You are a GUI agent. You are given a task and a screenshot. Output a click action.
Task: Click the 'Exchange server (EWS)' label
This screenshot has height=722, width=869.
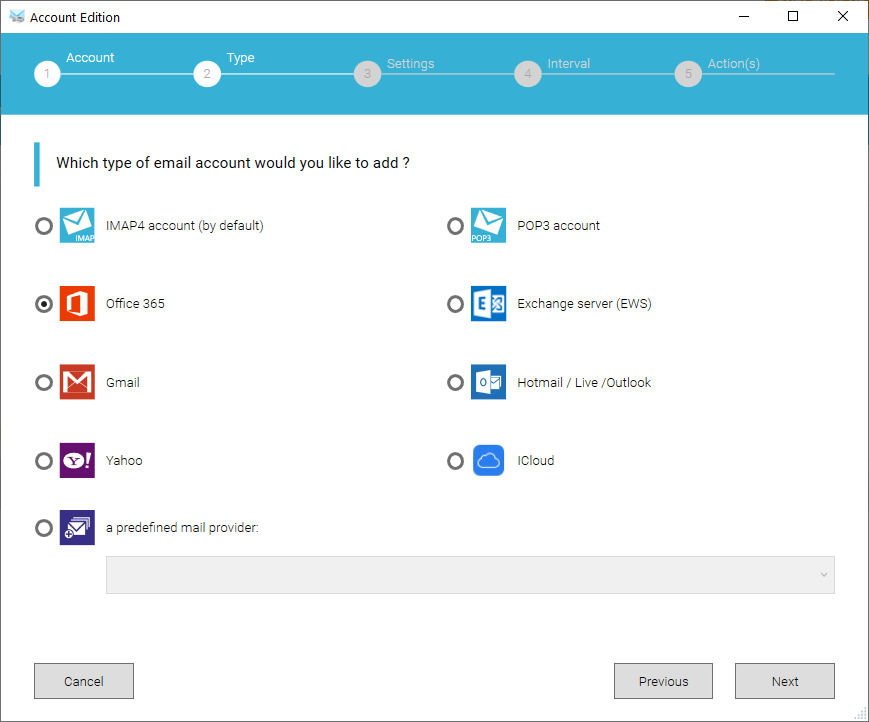(584, 304)
